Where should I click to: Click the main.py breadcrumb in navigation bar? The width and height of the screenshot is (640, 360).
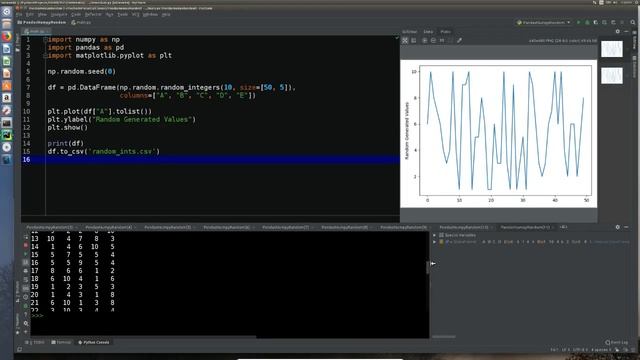coord(81,22)
